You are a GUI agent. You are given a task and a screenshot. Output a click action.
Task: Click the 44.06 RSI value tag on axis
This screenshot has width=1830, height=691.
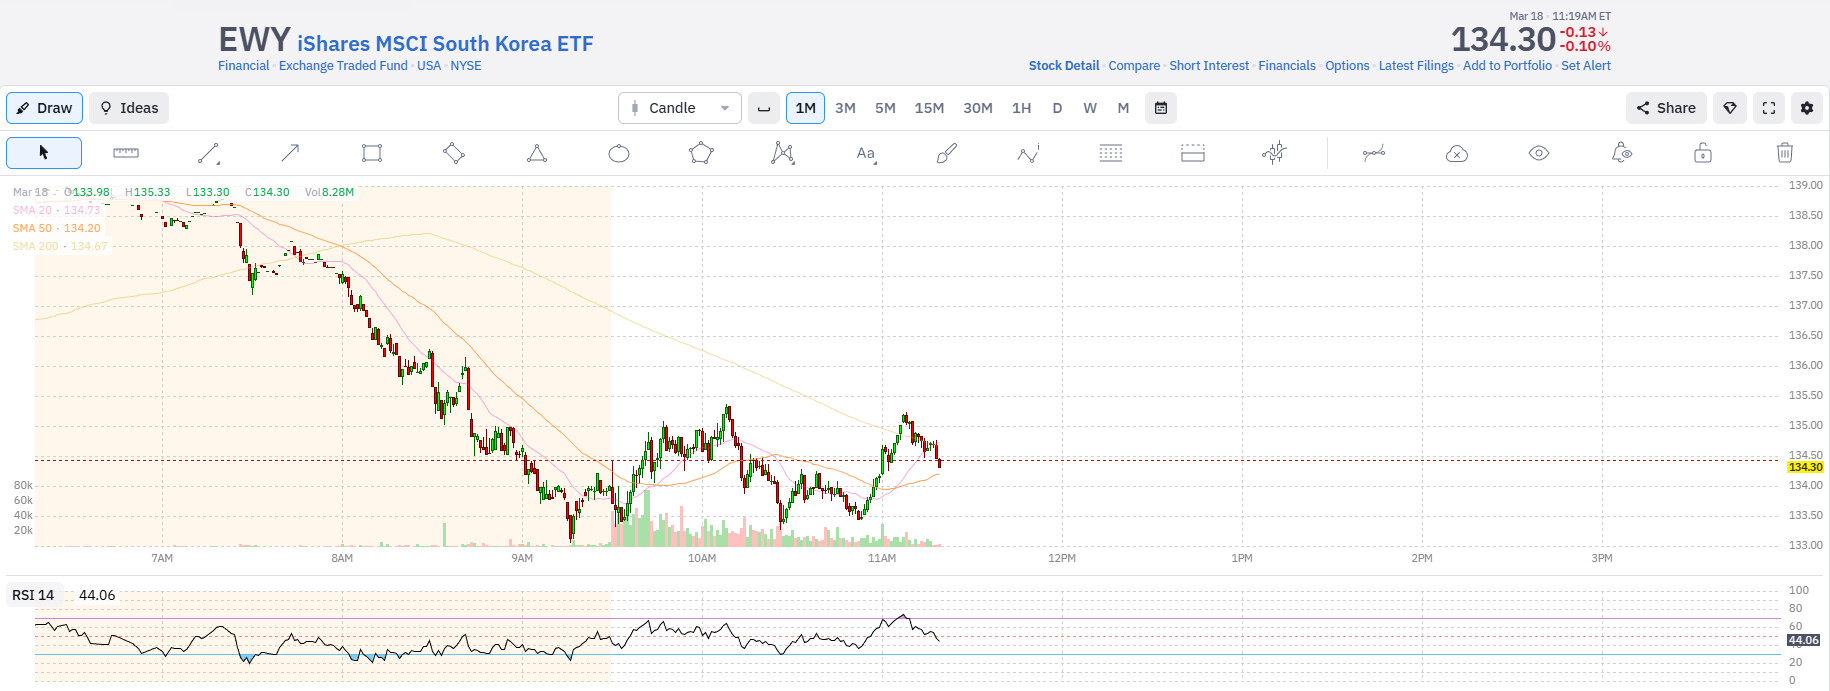[1803, 640]
